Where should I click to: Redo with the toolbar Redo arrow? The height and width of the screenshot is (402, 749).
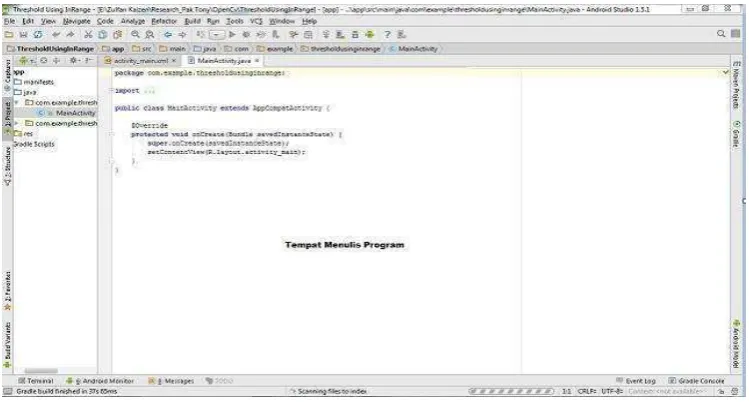click(x=71, y=34)
